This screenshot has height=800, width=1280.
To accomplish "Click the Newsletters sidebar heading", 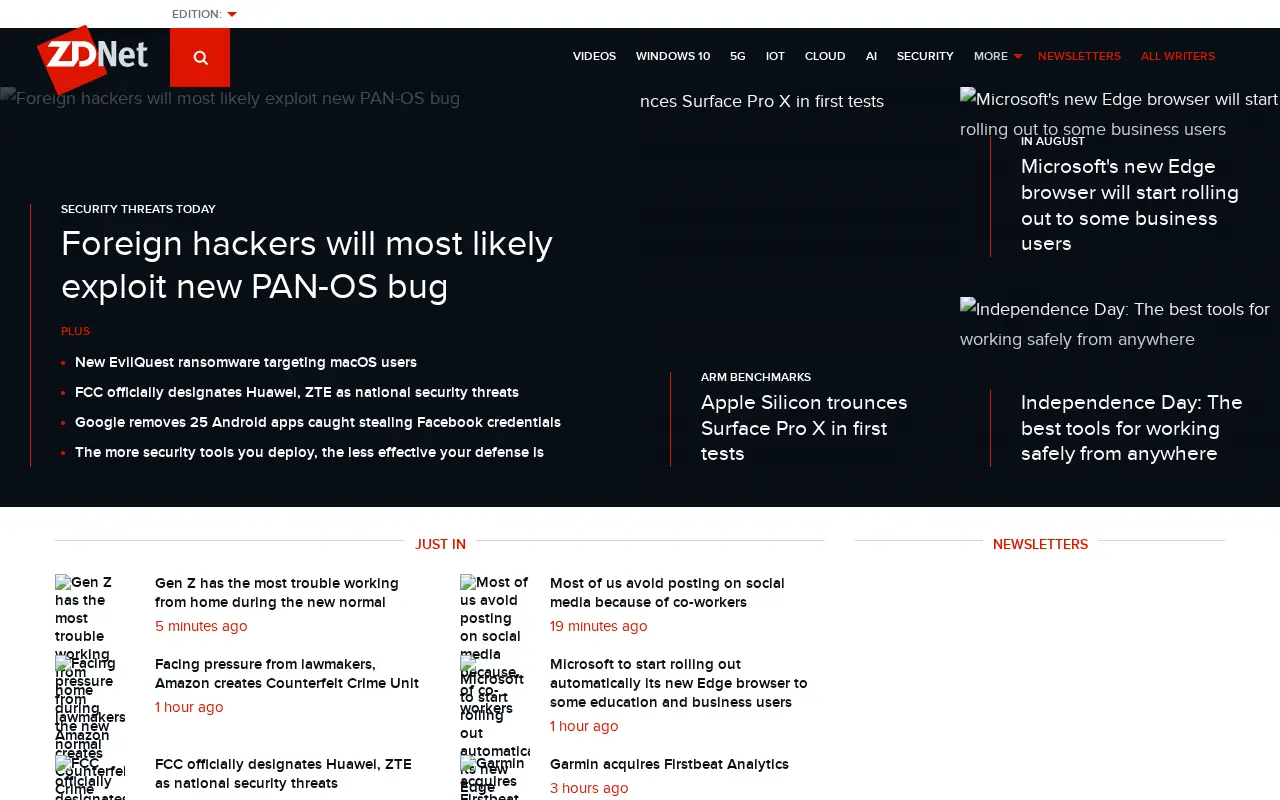I will [x=1040, y=544].
